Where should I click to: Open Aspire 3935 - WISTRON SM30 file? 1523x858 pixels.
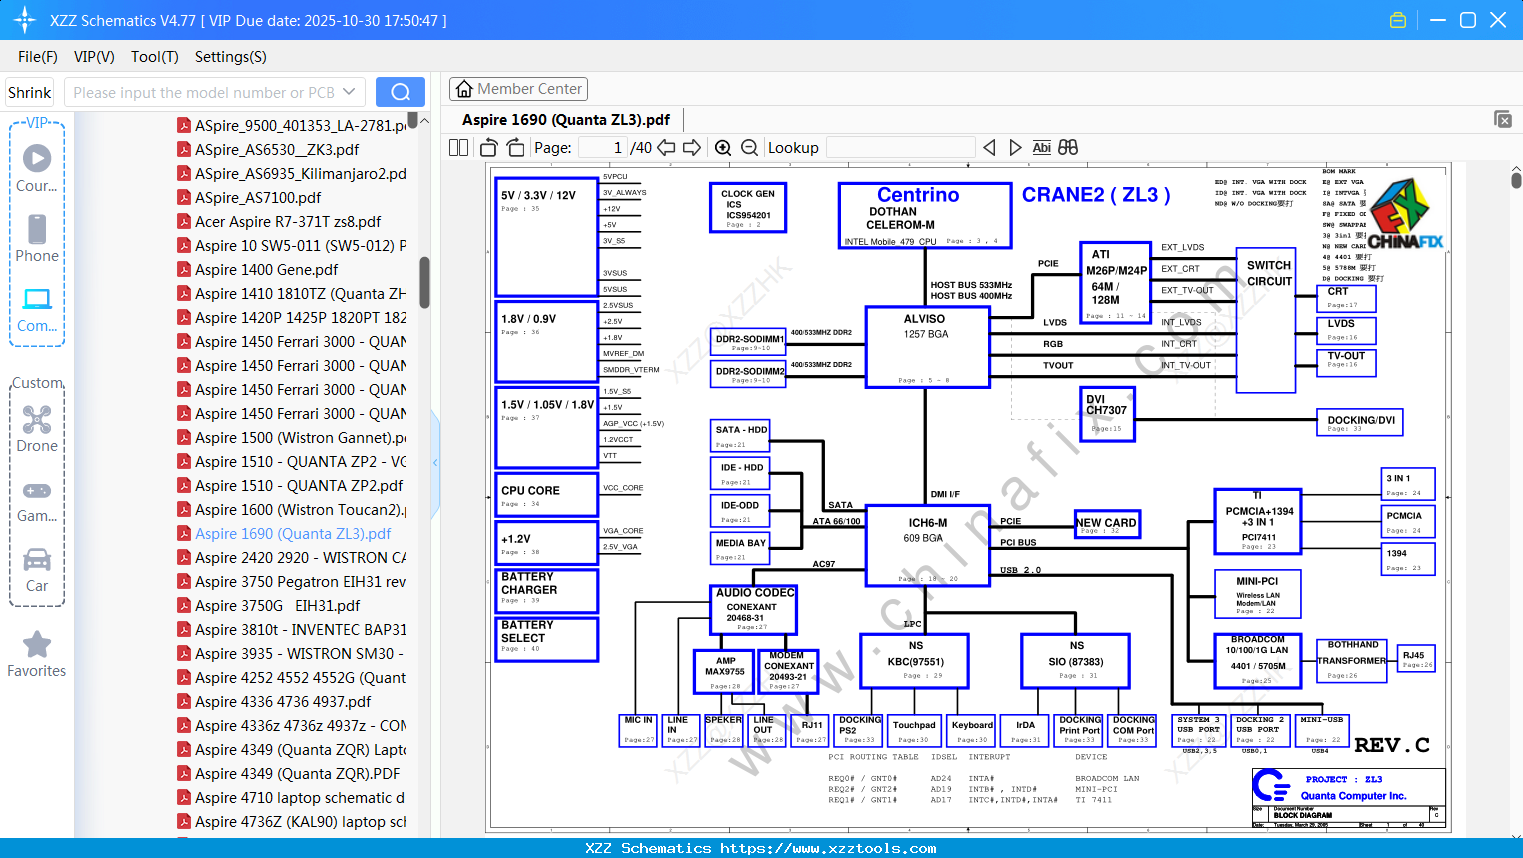pos(301,653)
